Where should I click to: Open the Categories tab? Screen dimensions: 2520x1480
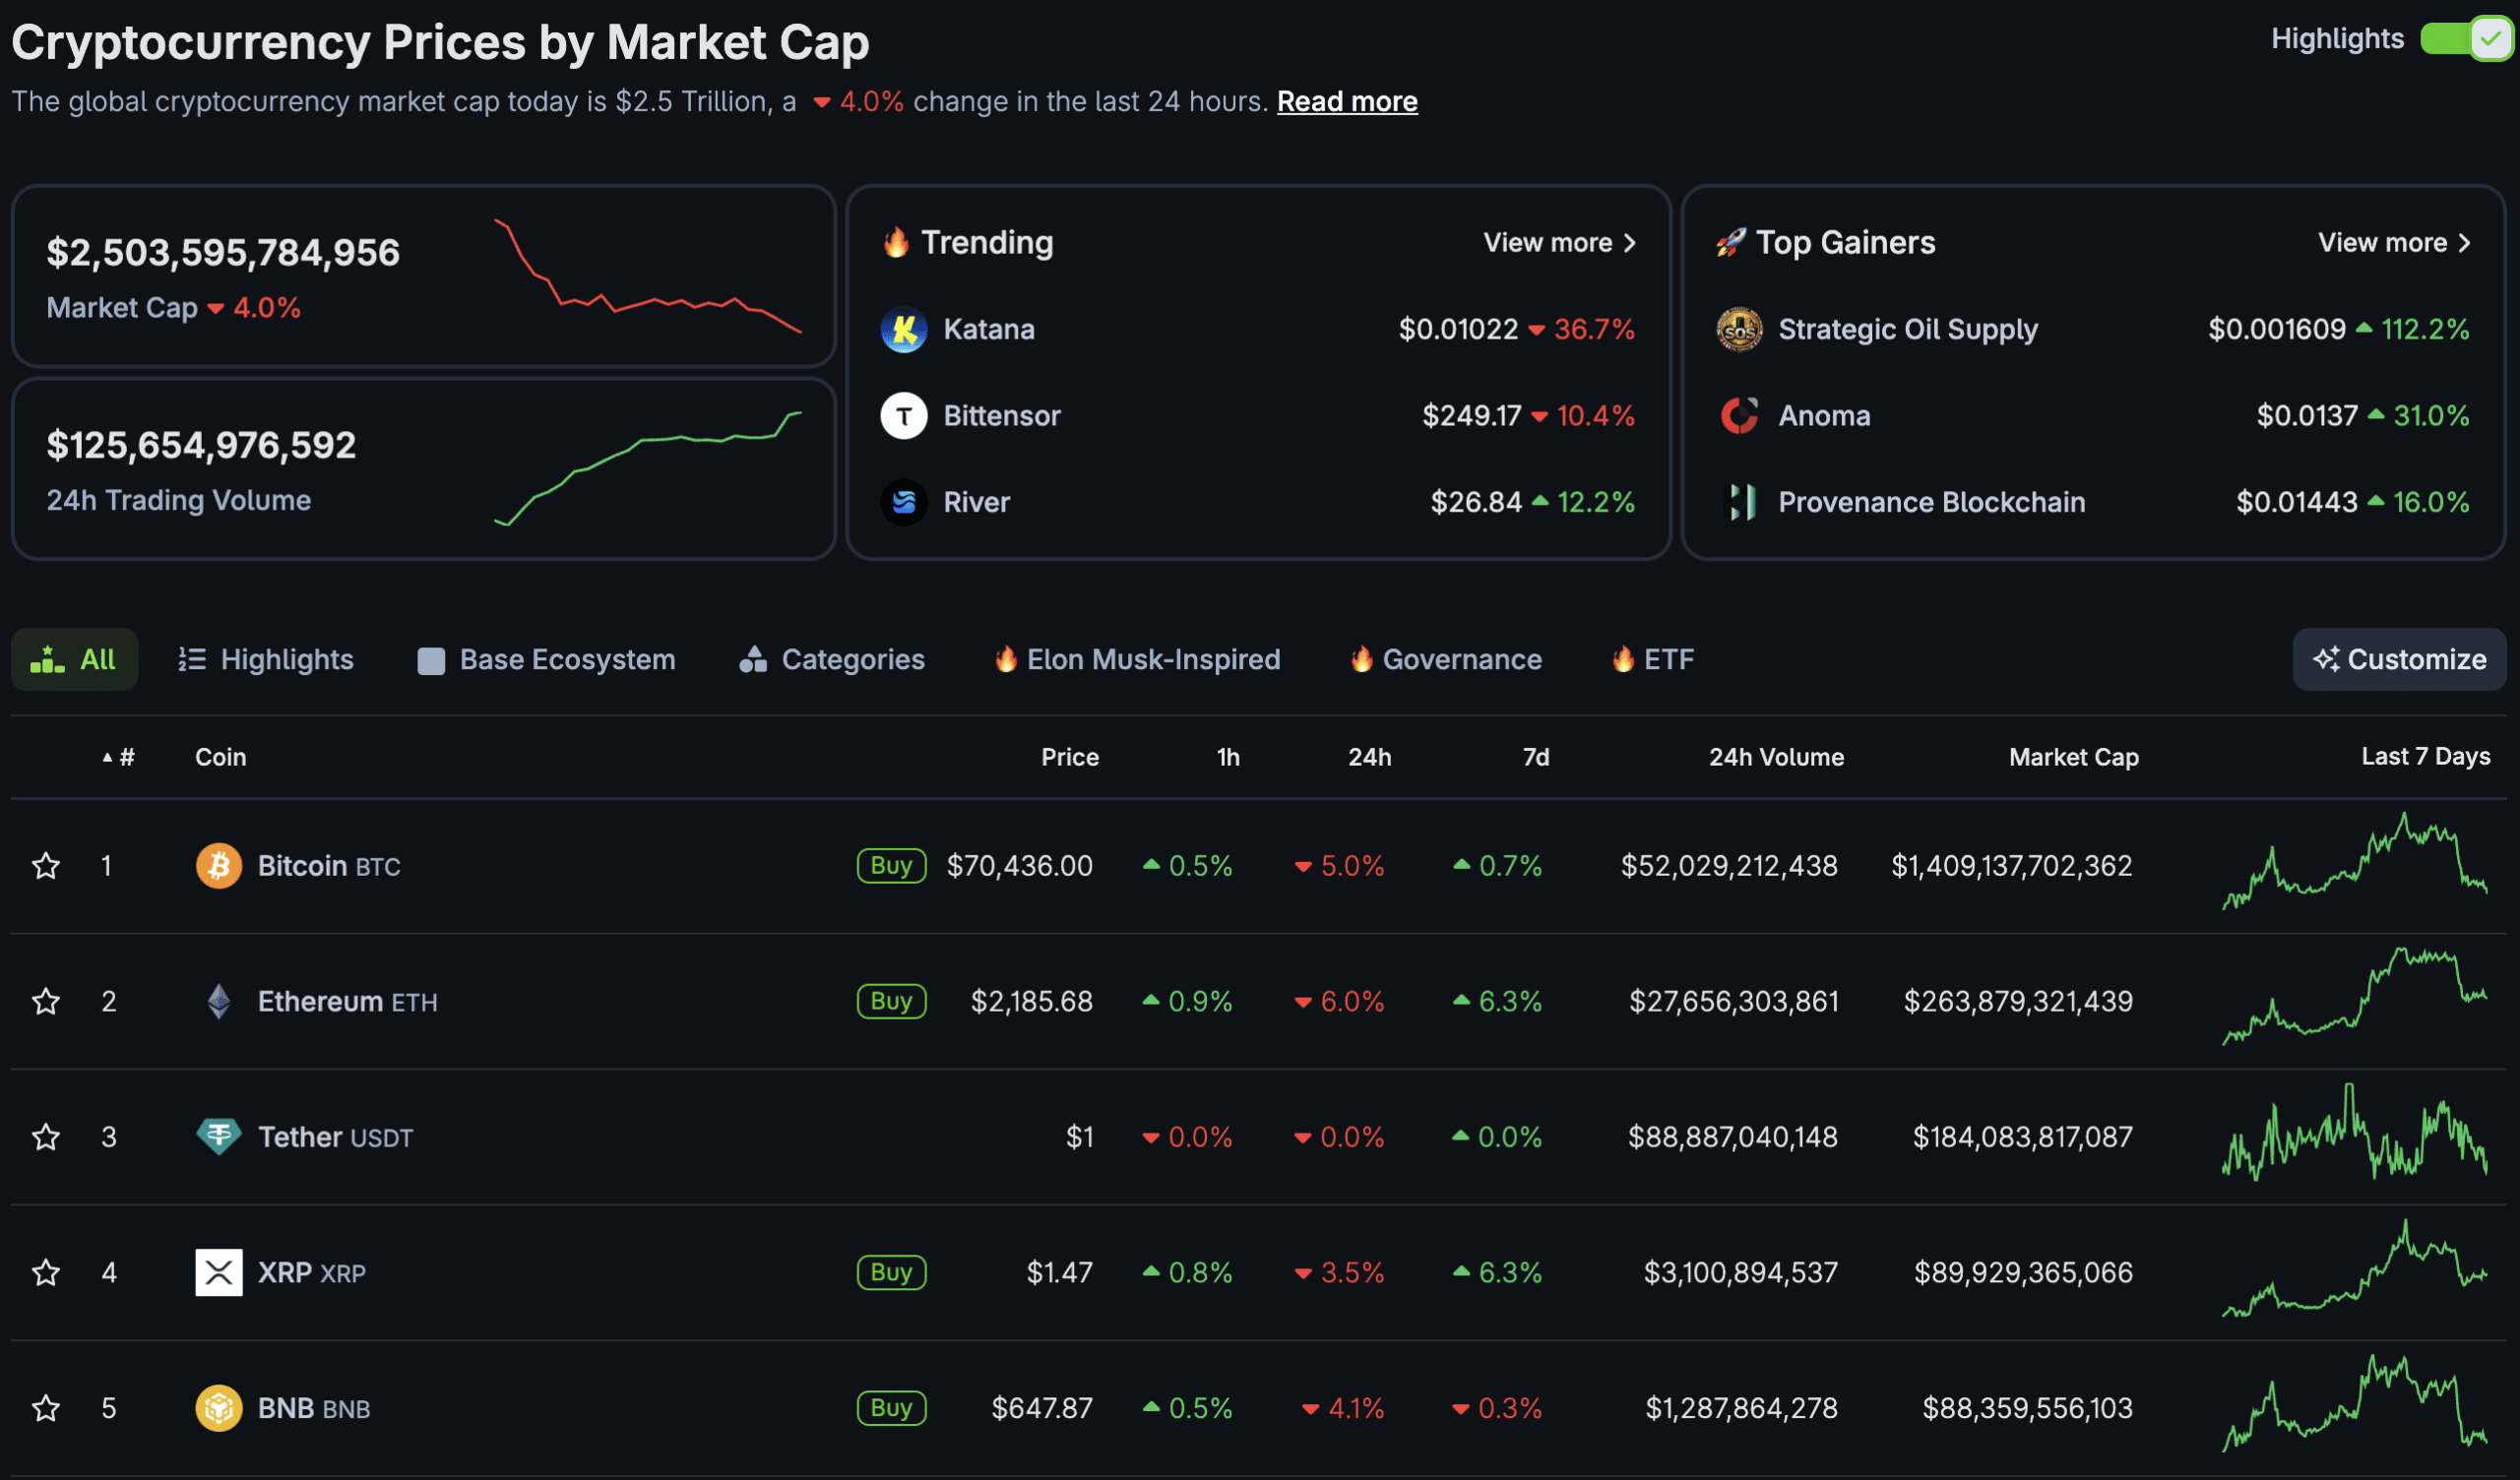(831, 659)
